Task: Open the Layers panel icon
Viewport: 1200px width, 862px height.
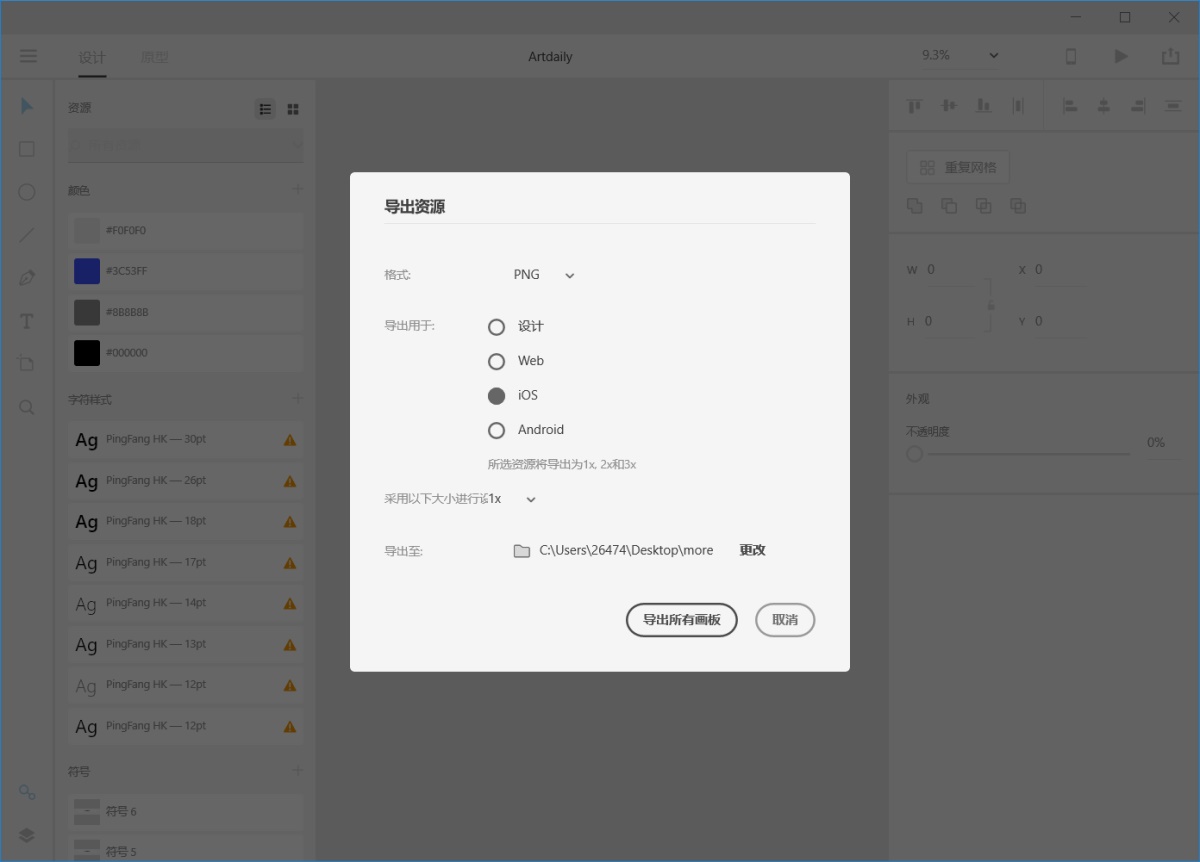Action: click(27, 835)
